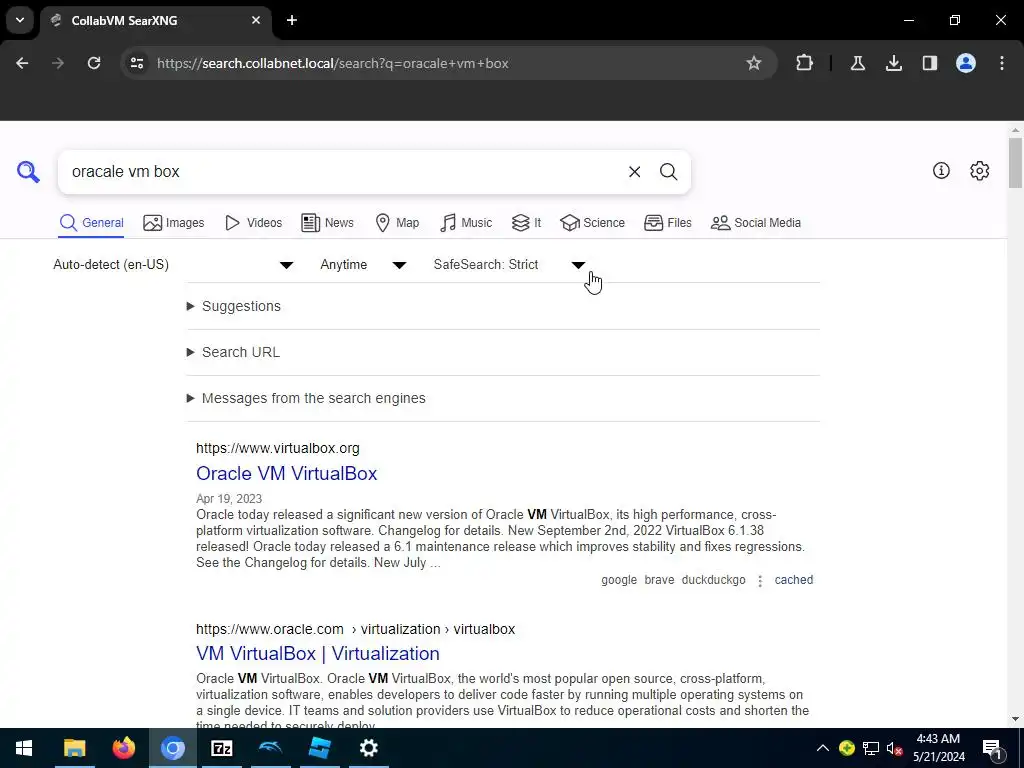Expand the Suggestions section
The image size is (1024, 768).
click(234, 306)
